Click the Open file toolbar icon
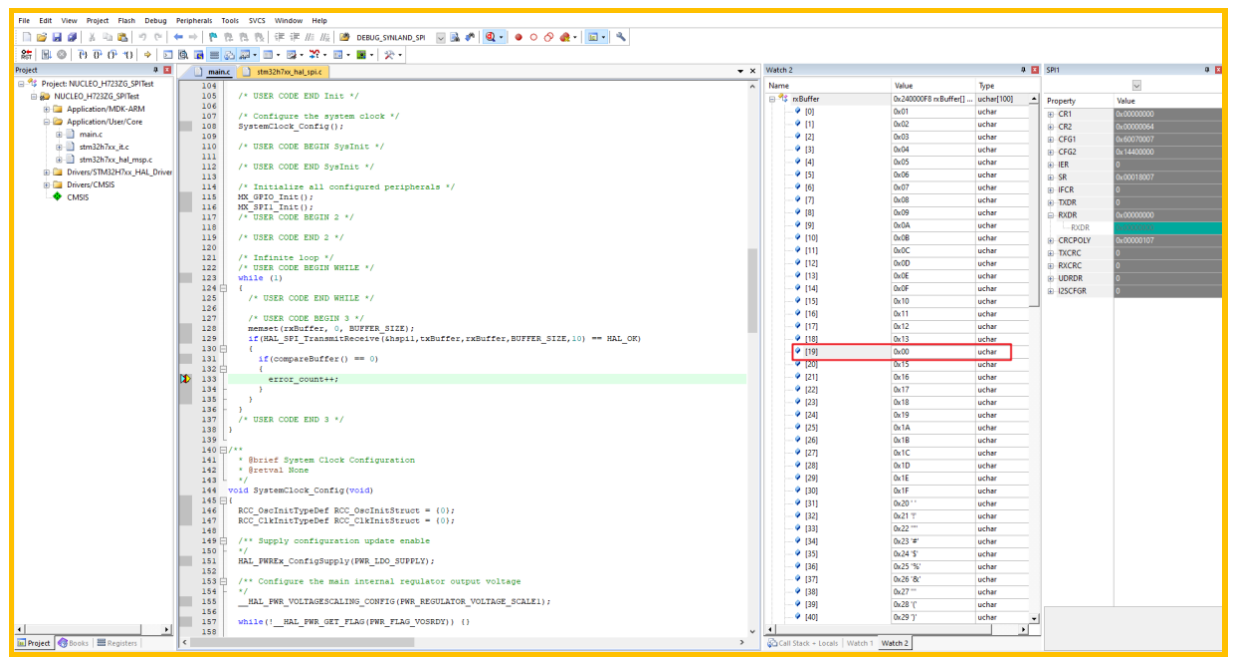This screenshot has width=1239, height=666. point(42,37)
